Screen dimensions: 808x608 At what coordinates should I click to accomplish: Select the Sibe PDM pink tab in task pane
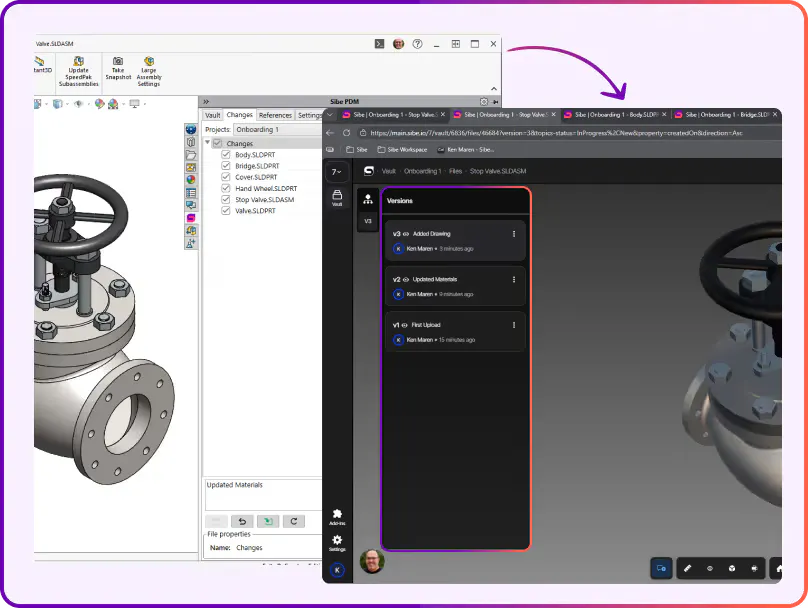pyautogui.click(x=191, y=218)
